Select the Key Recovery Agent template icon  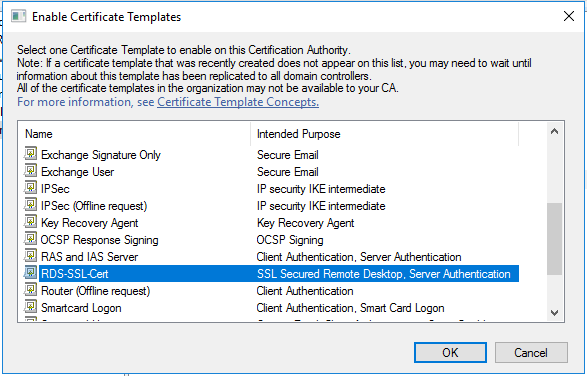tap(31, 222)
